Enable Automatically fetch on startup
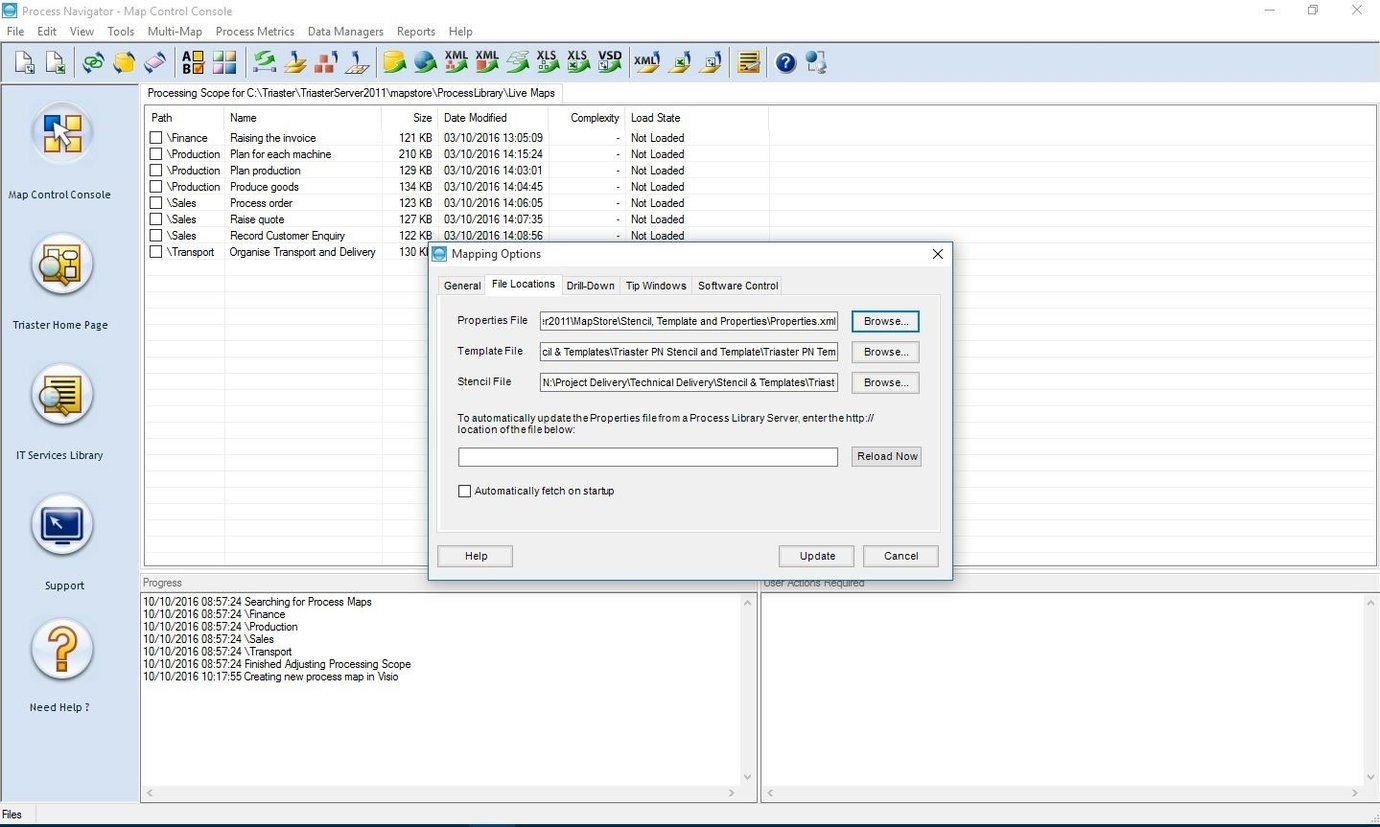This screenshot has height=827, width=1380. [464, 490]
